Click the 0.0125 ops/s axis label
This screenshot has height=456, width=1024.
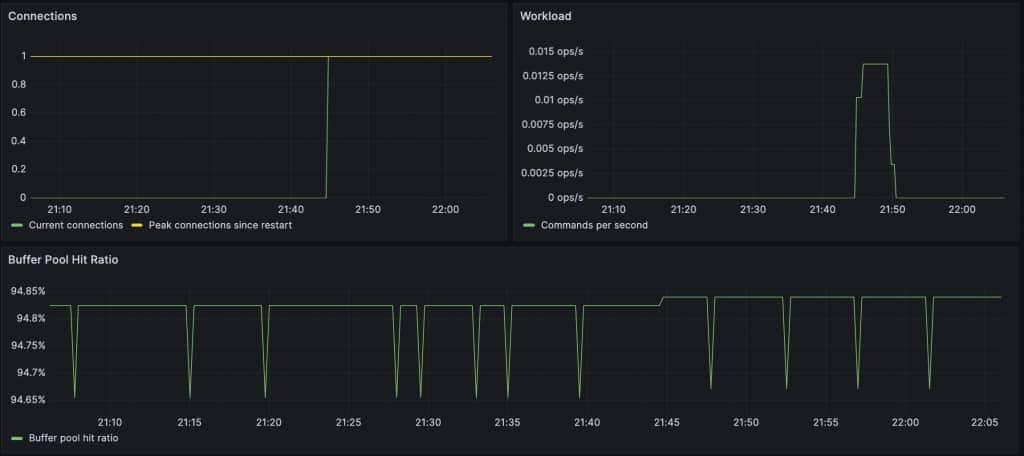(x=553, y=76)
